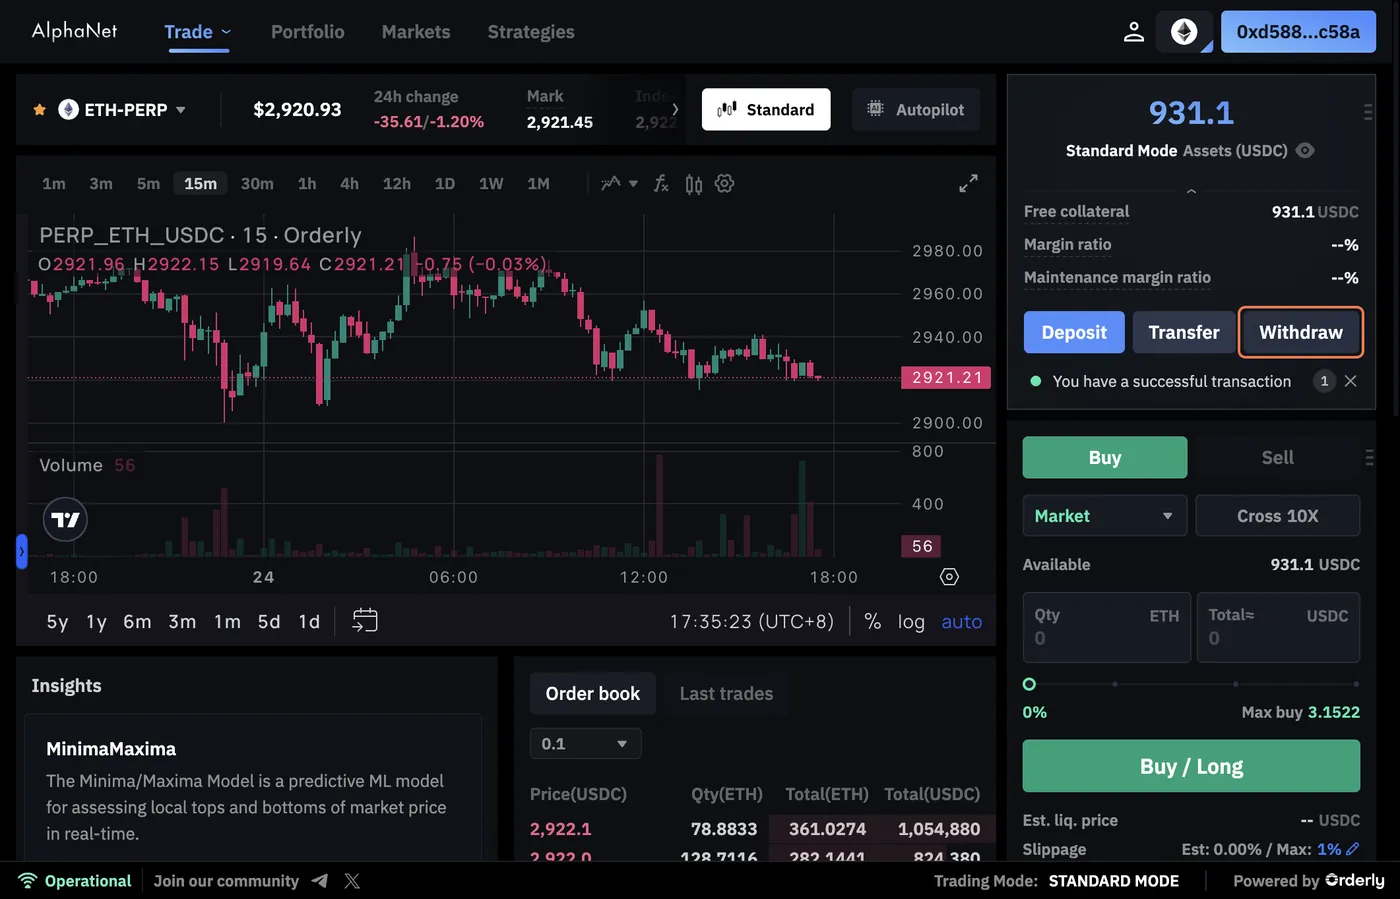Open assets panel three-dot menu
Viewport: 1400px width, 899px height.
coord(1368,113)
